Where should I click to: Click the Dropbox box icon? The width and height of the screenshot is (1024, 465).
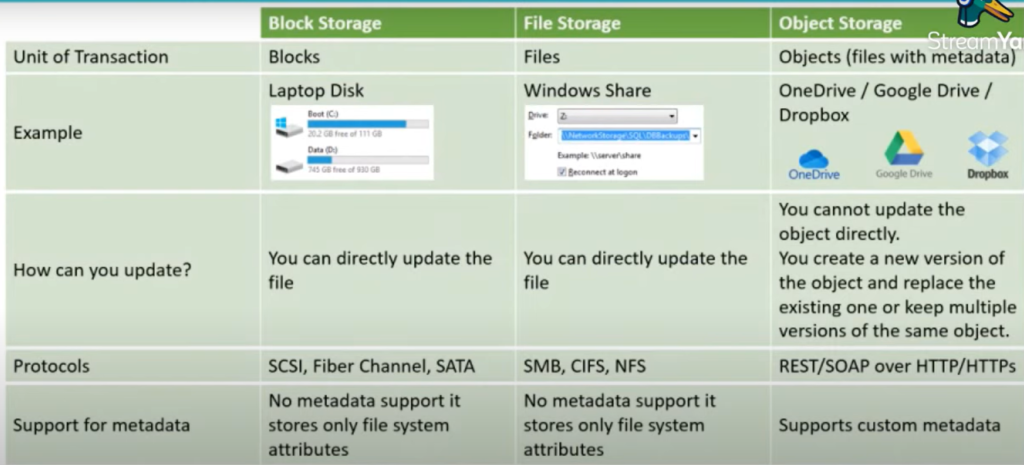tap(988, 148)
